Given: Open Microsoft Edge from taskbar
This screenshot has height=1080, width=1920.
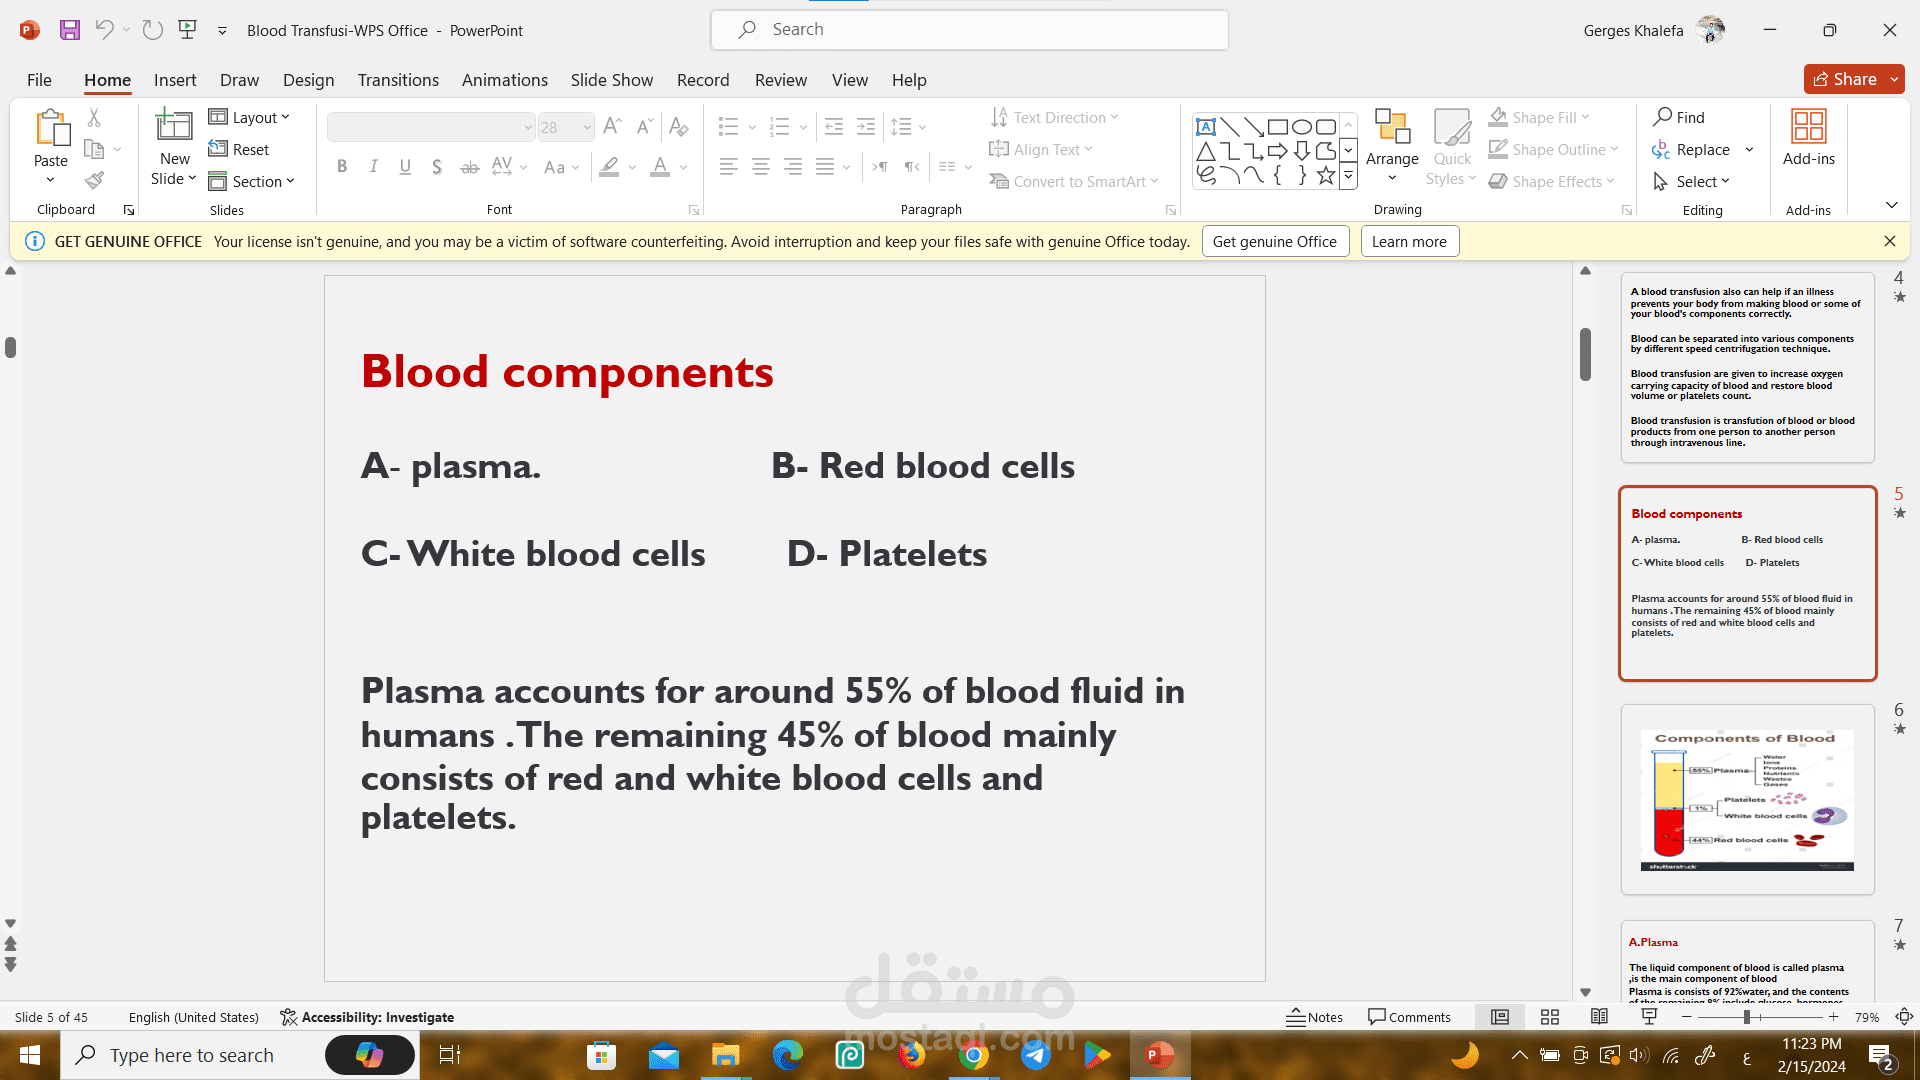Looking at the screenshot, I should [788, 1055].
